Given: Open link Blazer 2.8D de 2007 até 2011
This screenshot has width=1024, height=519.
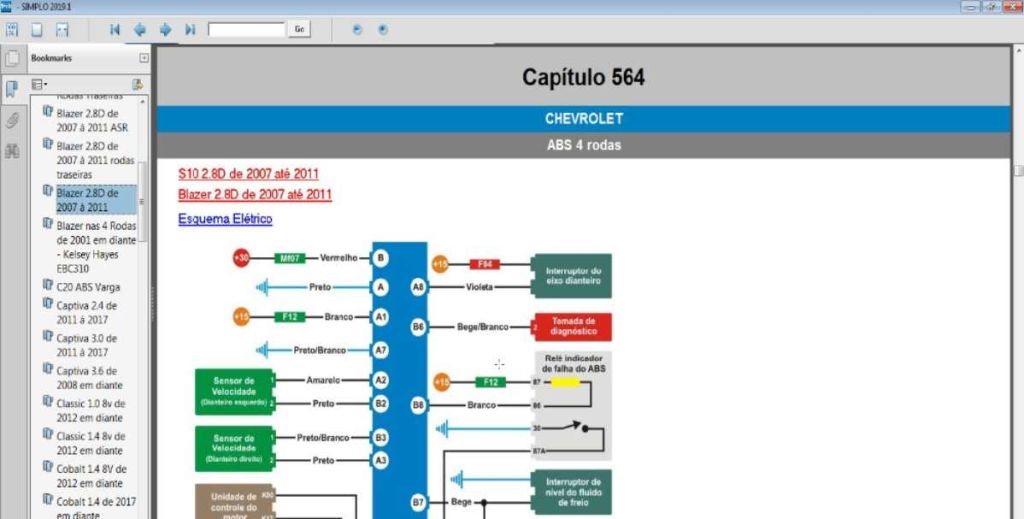Looking at the screenshot, I should pos(255,195).
